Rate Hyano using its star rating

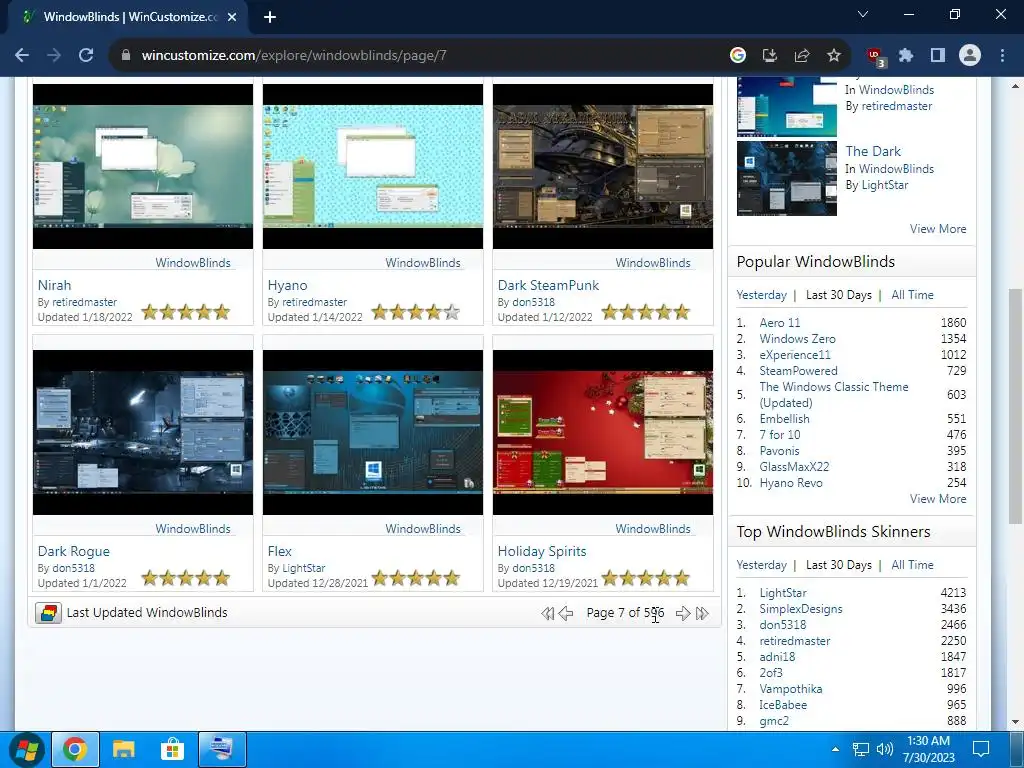(415, 313)
